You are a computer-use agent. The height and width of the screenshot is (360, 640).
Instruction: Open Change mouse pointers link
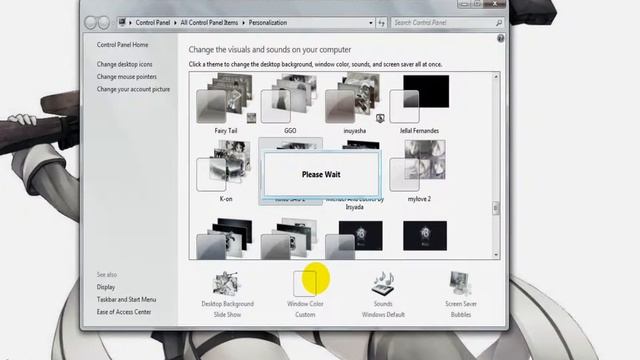click(127, 77)
